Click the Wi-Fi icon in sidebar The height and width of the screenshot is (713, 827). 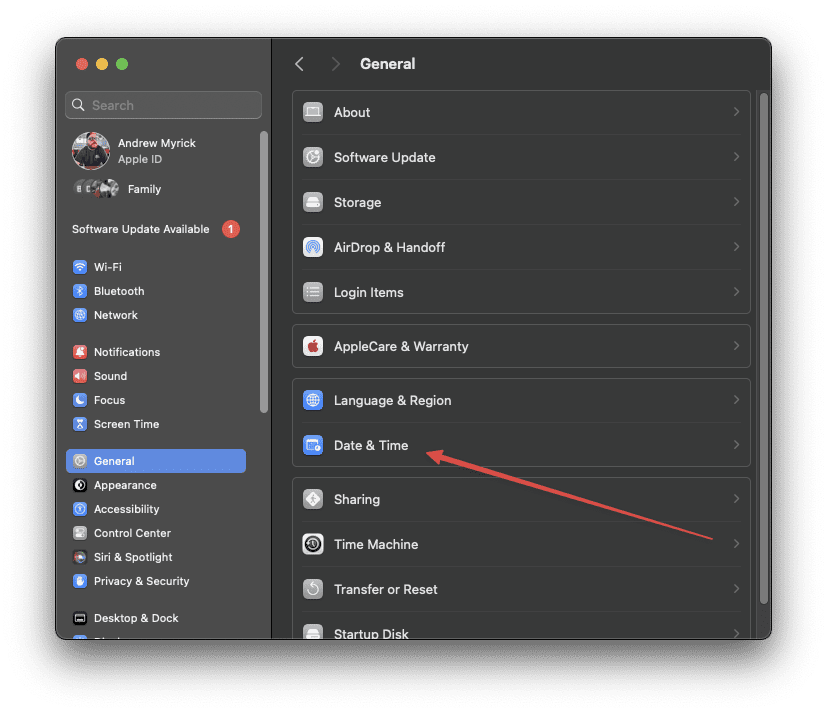pos(80,267)
